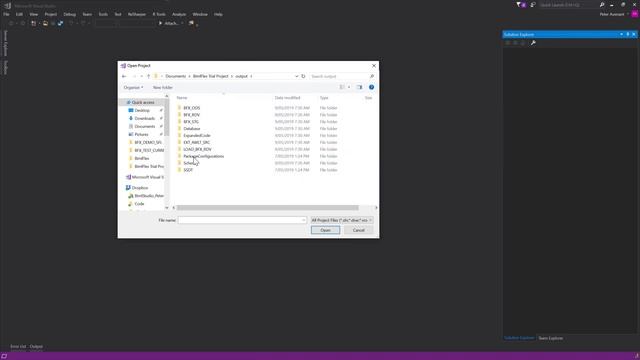
Task: Select BimlFlex folder in navigation pane
Action: click(141, 158)
